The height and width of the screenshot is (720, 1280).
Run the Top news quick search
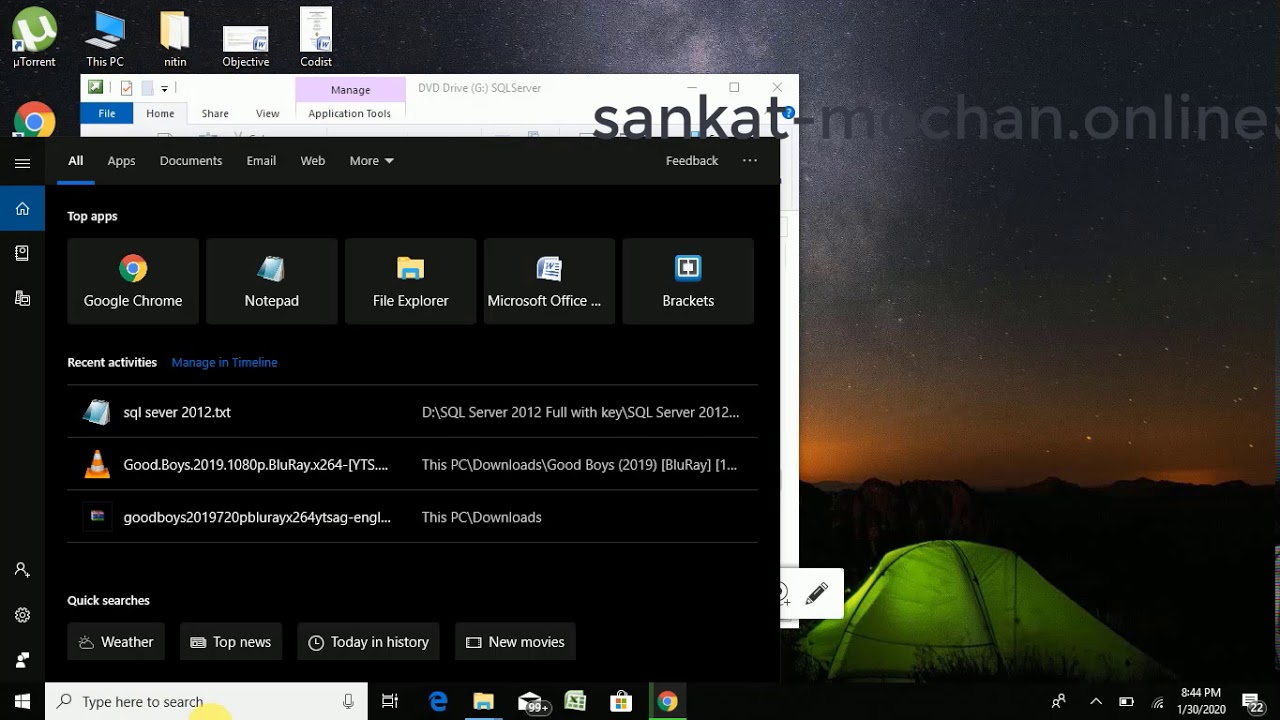(231, 642)
